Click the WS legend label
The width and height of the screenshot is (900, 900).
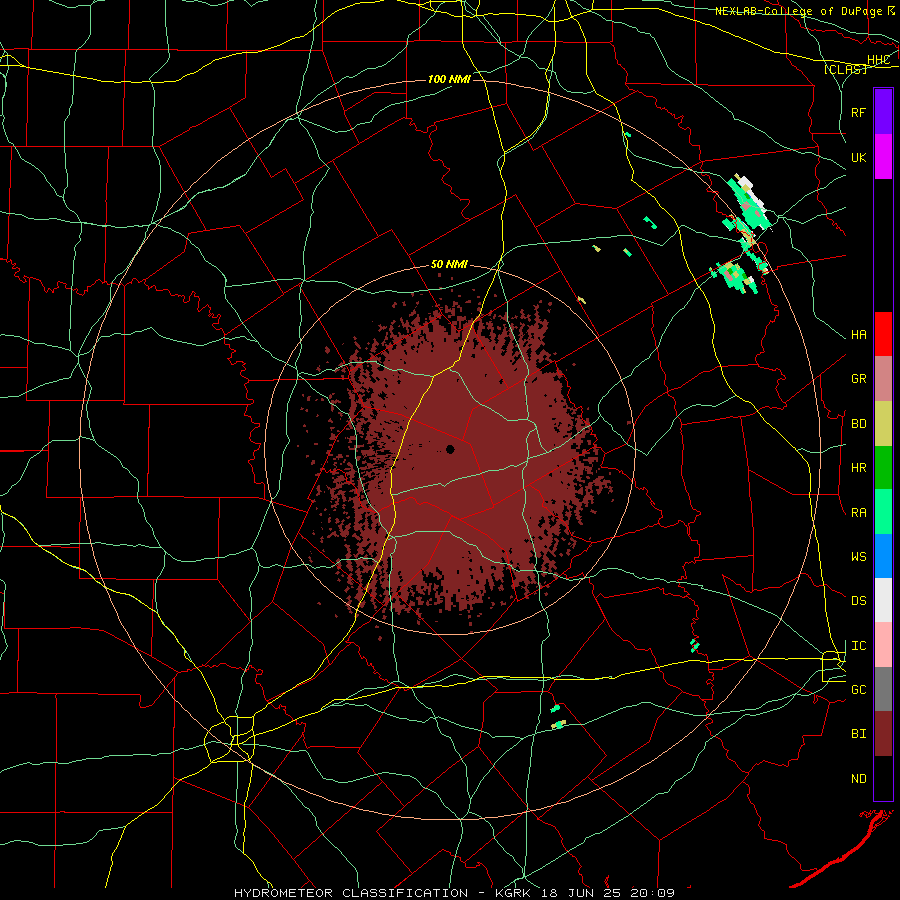click(858, 557)
